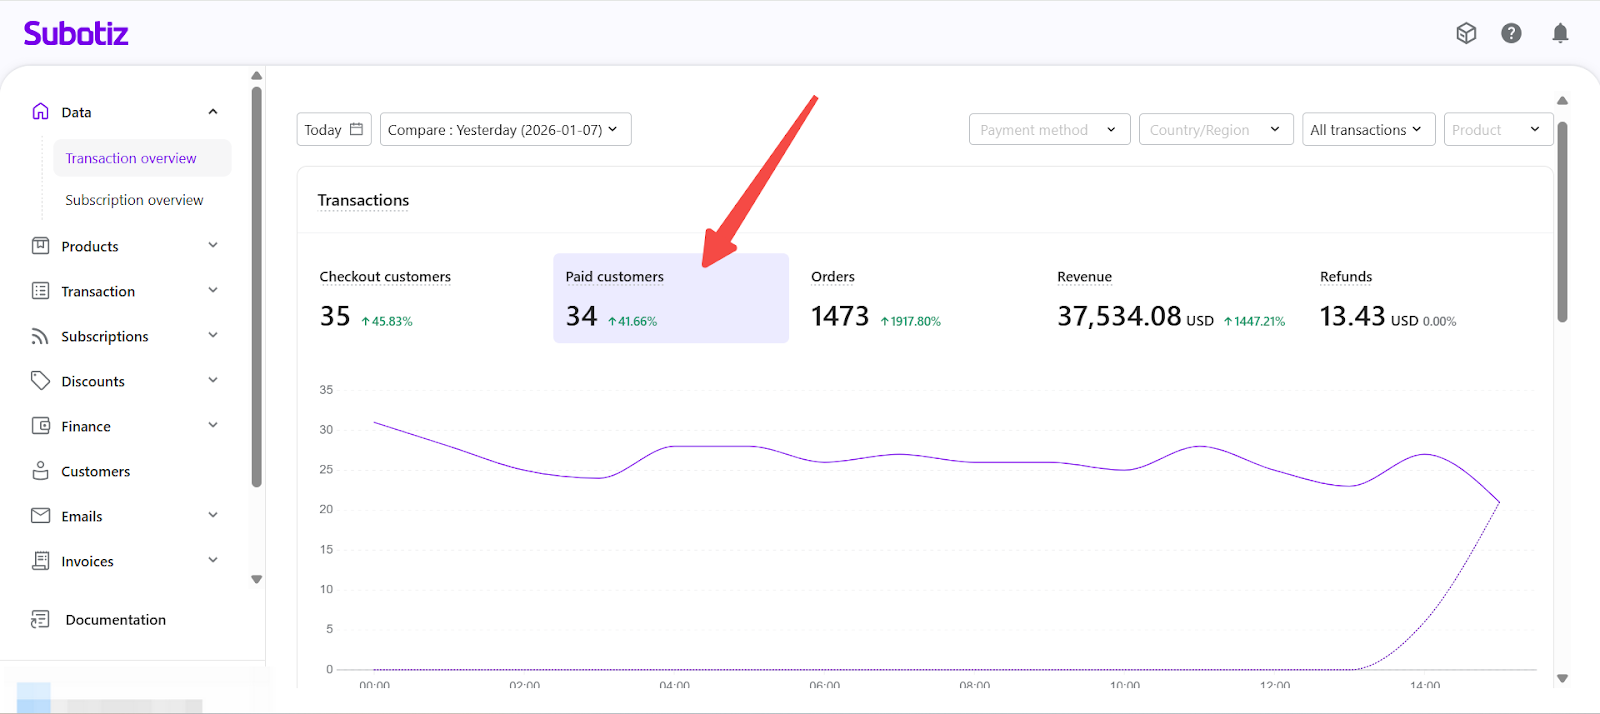Image resolution: width=1600 pixels, height=714 pixels.
Task: Click the notification bell icon
Action: click(1559, 34)
